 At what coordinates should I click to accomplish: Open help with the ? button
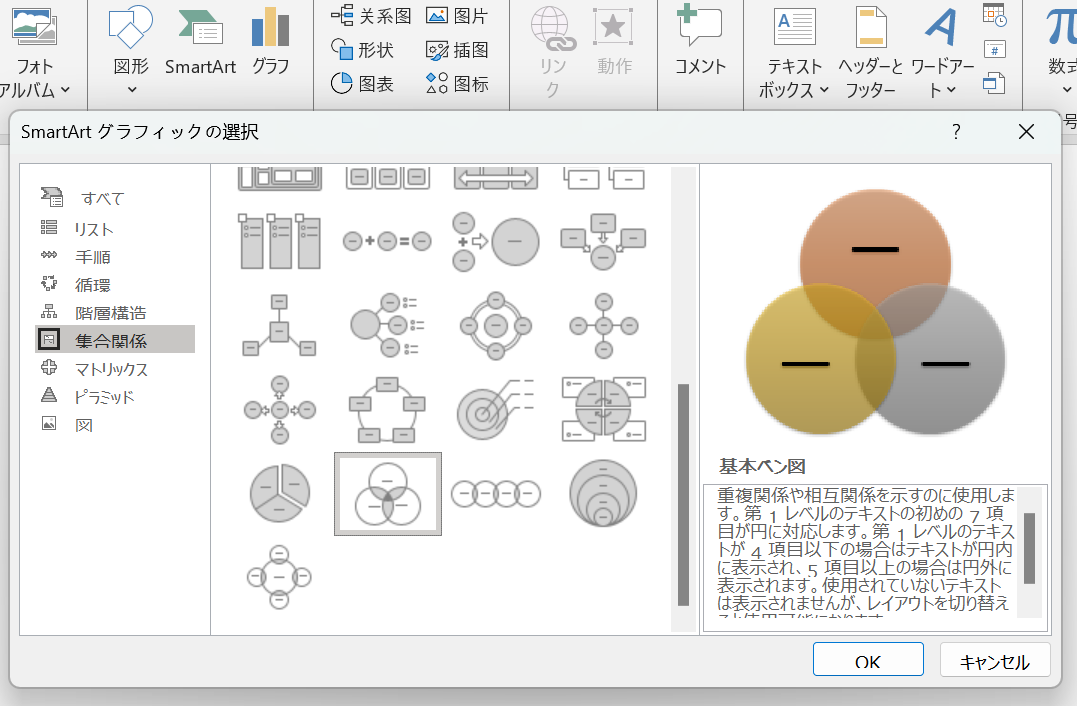tap(956, 132)
